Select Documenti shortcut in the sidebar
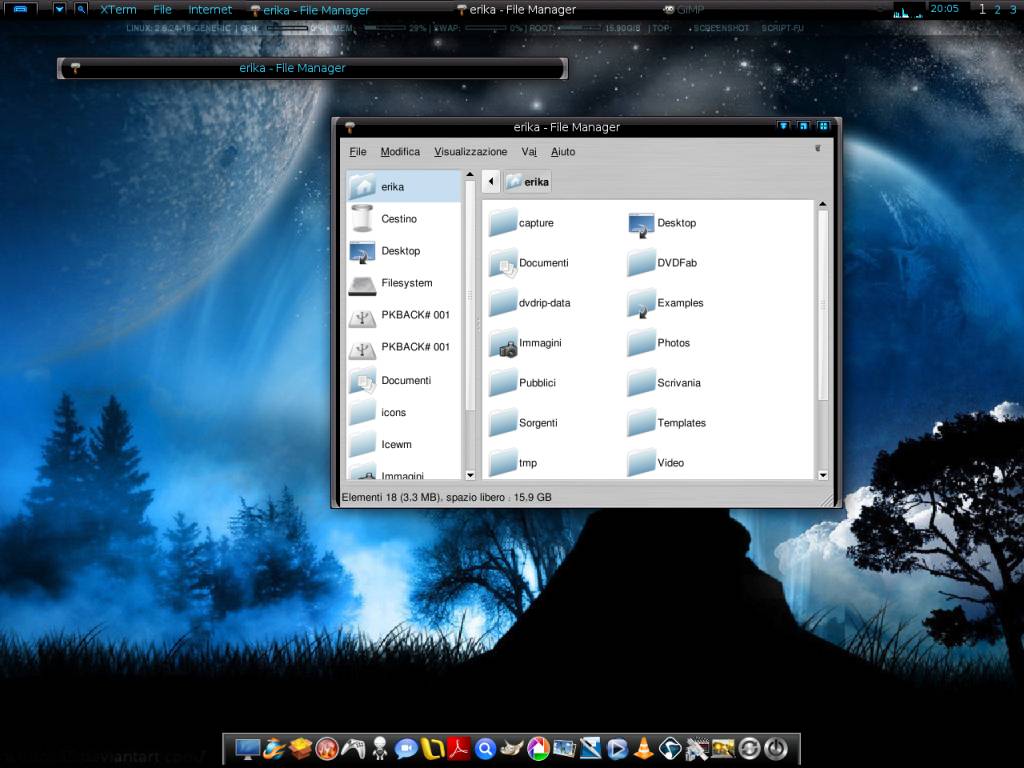Viewport: 1024px width, 768px height. point(404,380)
